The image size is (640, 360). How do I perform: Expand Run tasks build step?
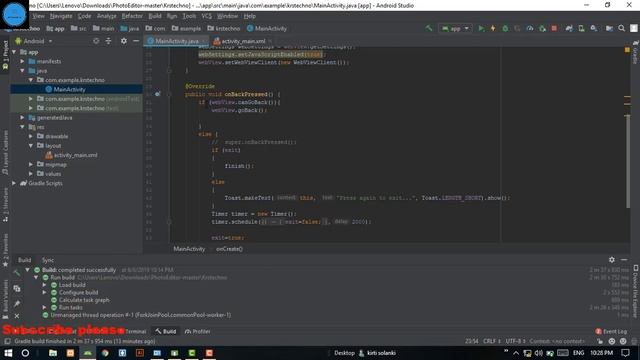tap(44, 307)
